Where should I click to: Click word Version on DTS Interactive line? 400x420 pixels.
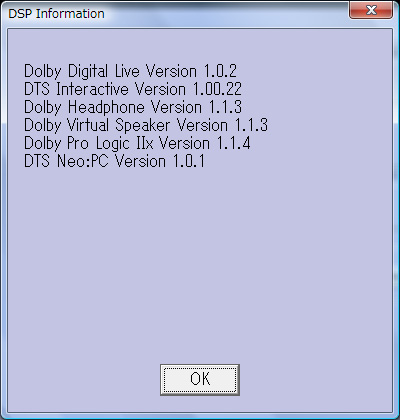point(161,89)
